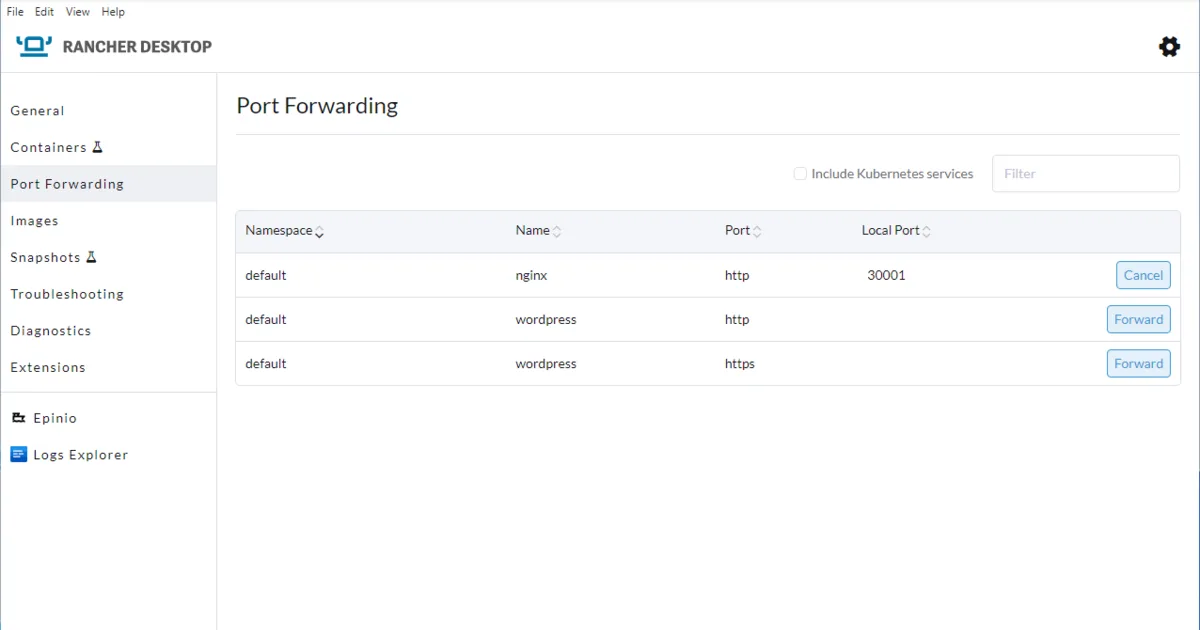Open the Snapshots sidebar section
This screenshot has height=630, width=1200.
[108, 257]
